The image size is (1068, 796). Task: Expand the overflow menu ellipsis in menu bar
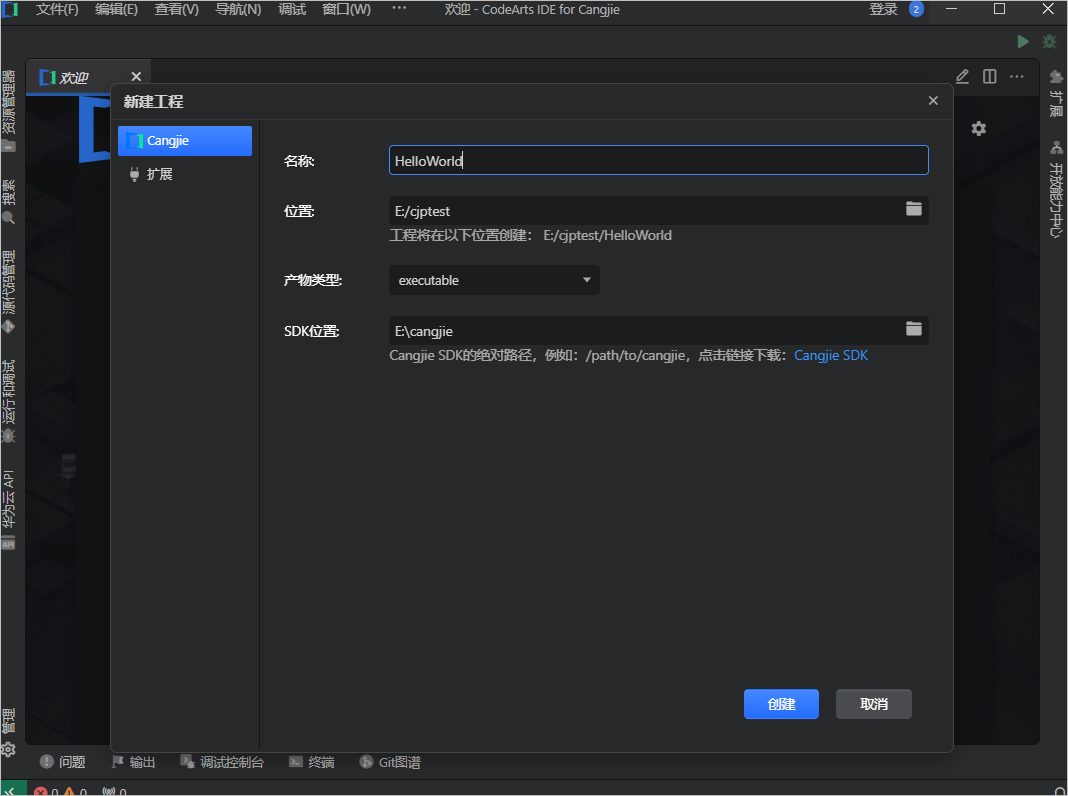399,8
